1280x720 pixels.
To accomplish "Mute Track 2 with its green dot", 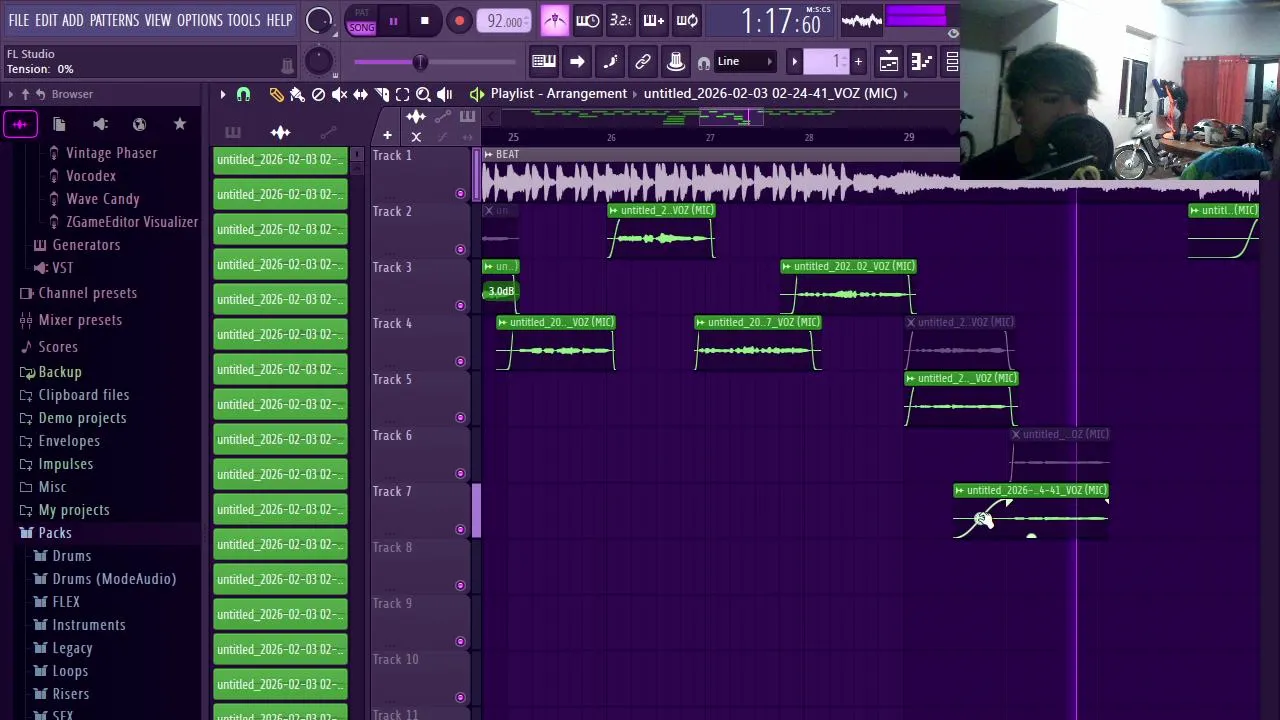I will (460, 249).
